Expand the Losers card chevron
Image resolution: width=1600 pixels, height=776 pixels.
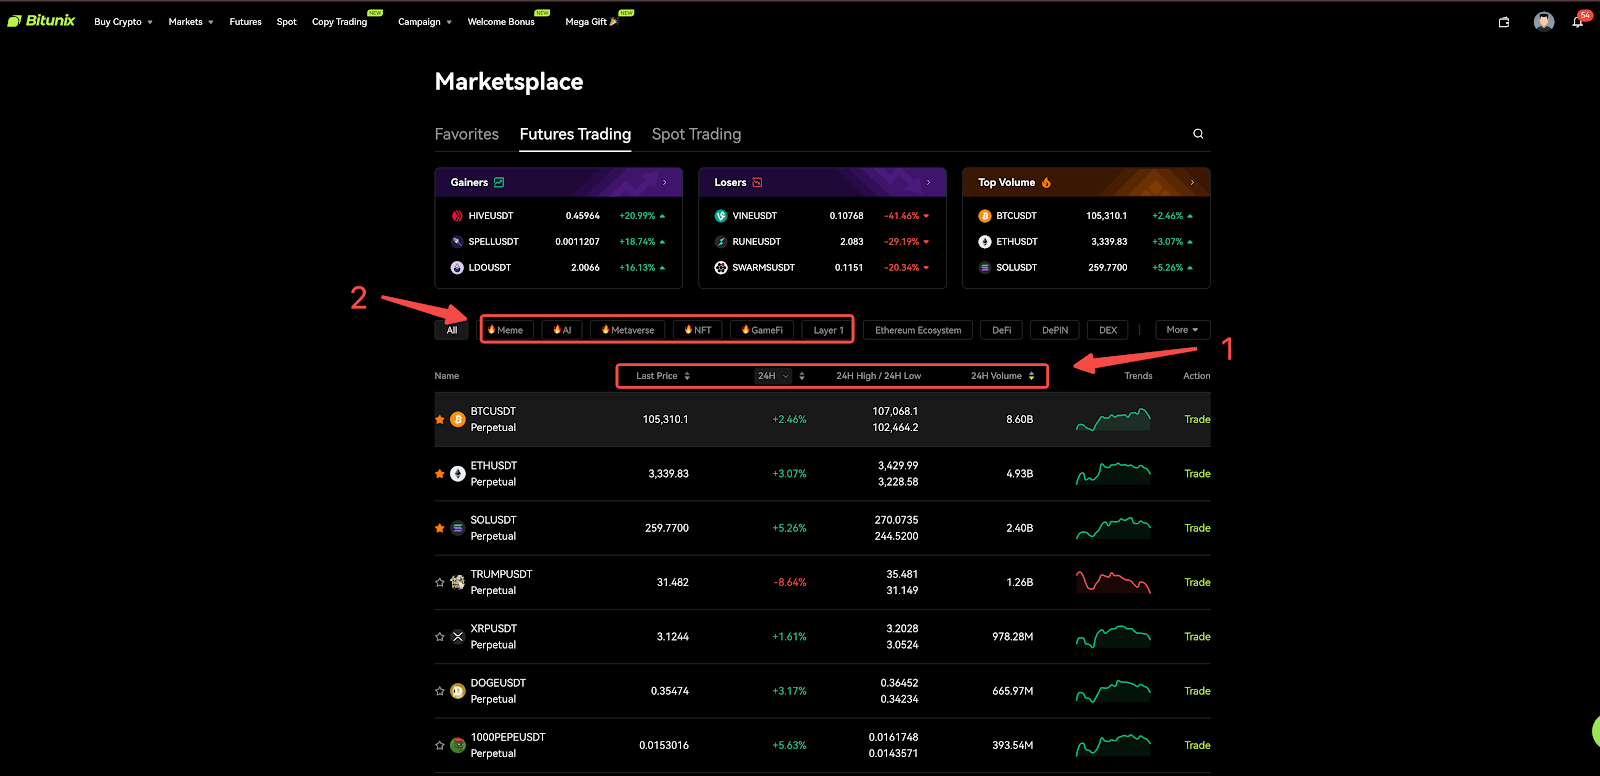click(x=928, y=183)
